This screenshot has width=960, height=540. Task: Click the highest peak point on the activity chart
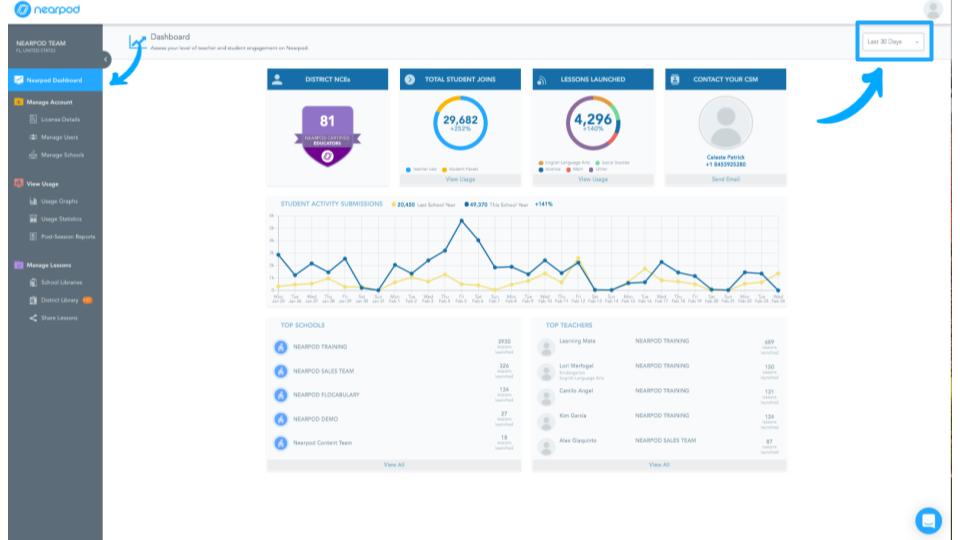point(462,220)
